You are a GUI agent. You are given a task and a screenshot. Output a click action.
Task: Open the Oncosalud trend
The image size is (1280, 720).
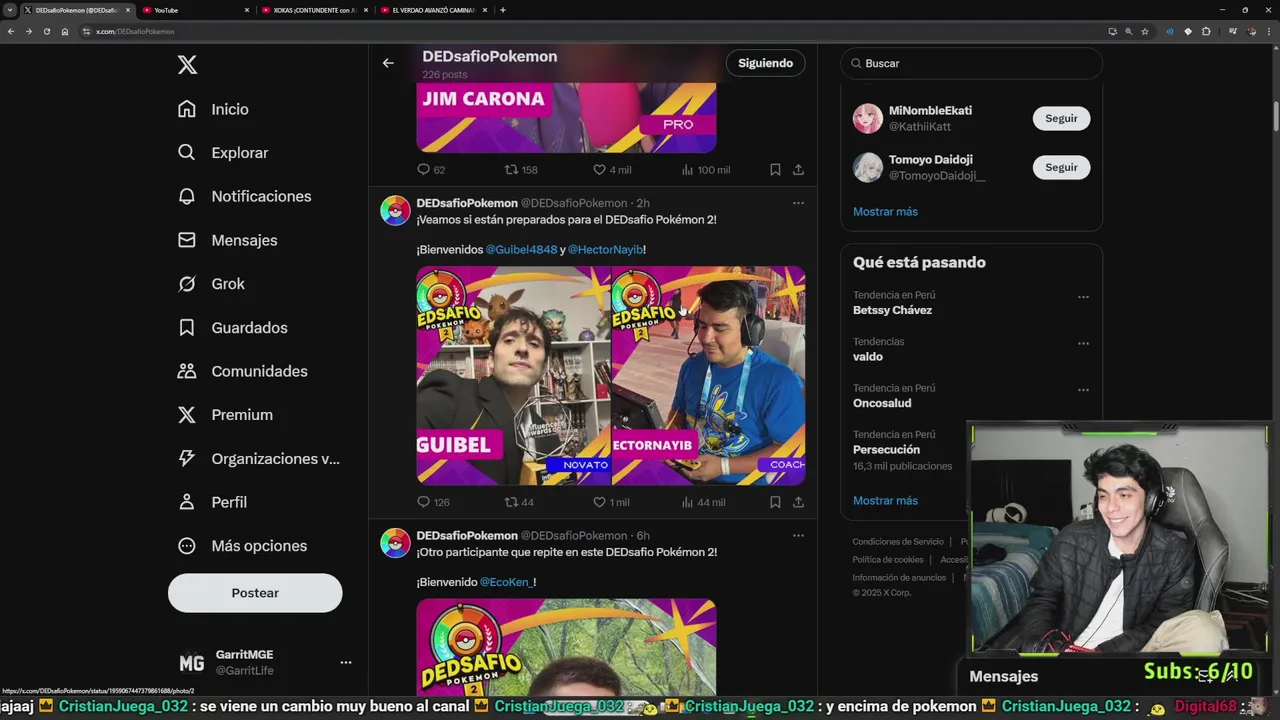(x=882, y=403)
